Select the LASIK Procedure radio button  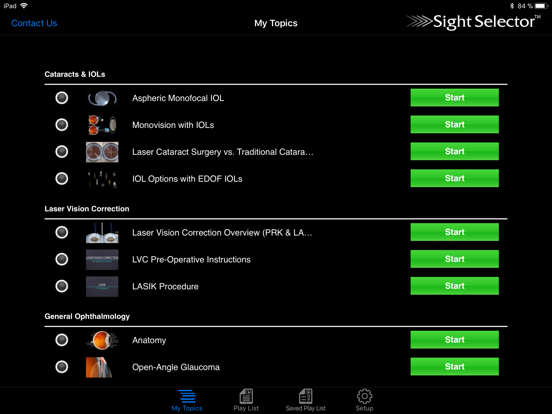(62, 286)
